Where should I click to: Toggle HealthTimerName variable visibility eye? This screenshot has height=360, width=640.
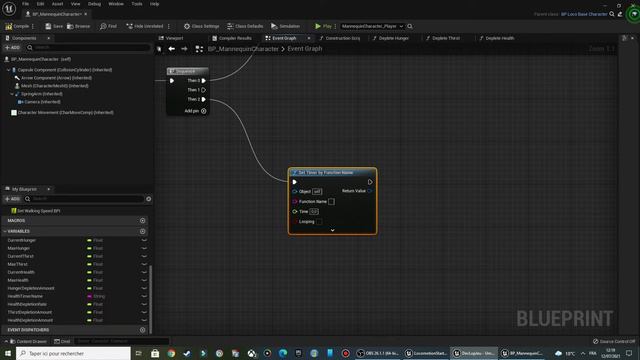(144, 296)
